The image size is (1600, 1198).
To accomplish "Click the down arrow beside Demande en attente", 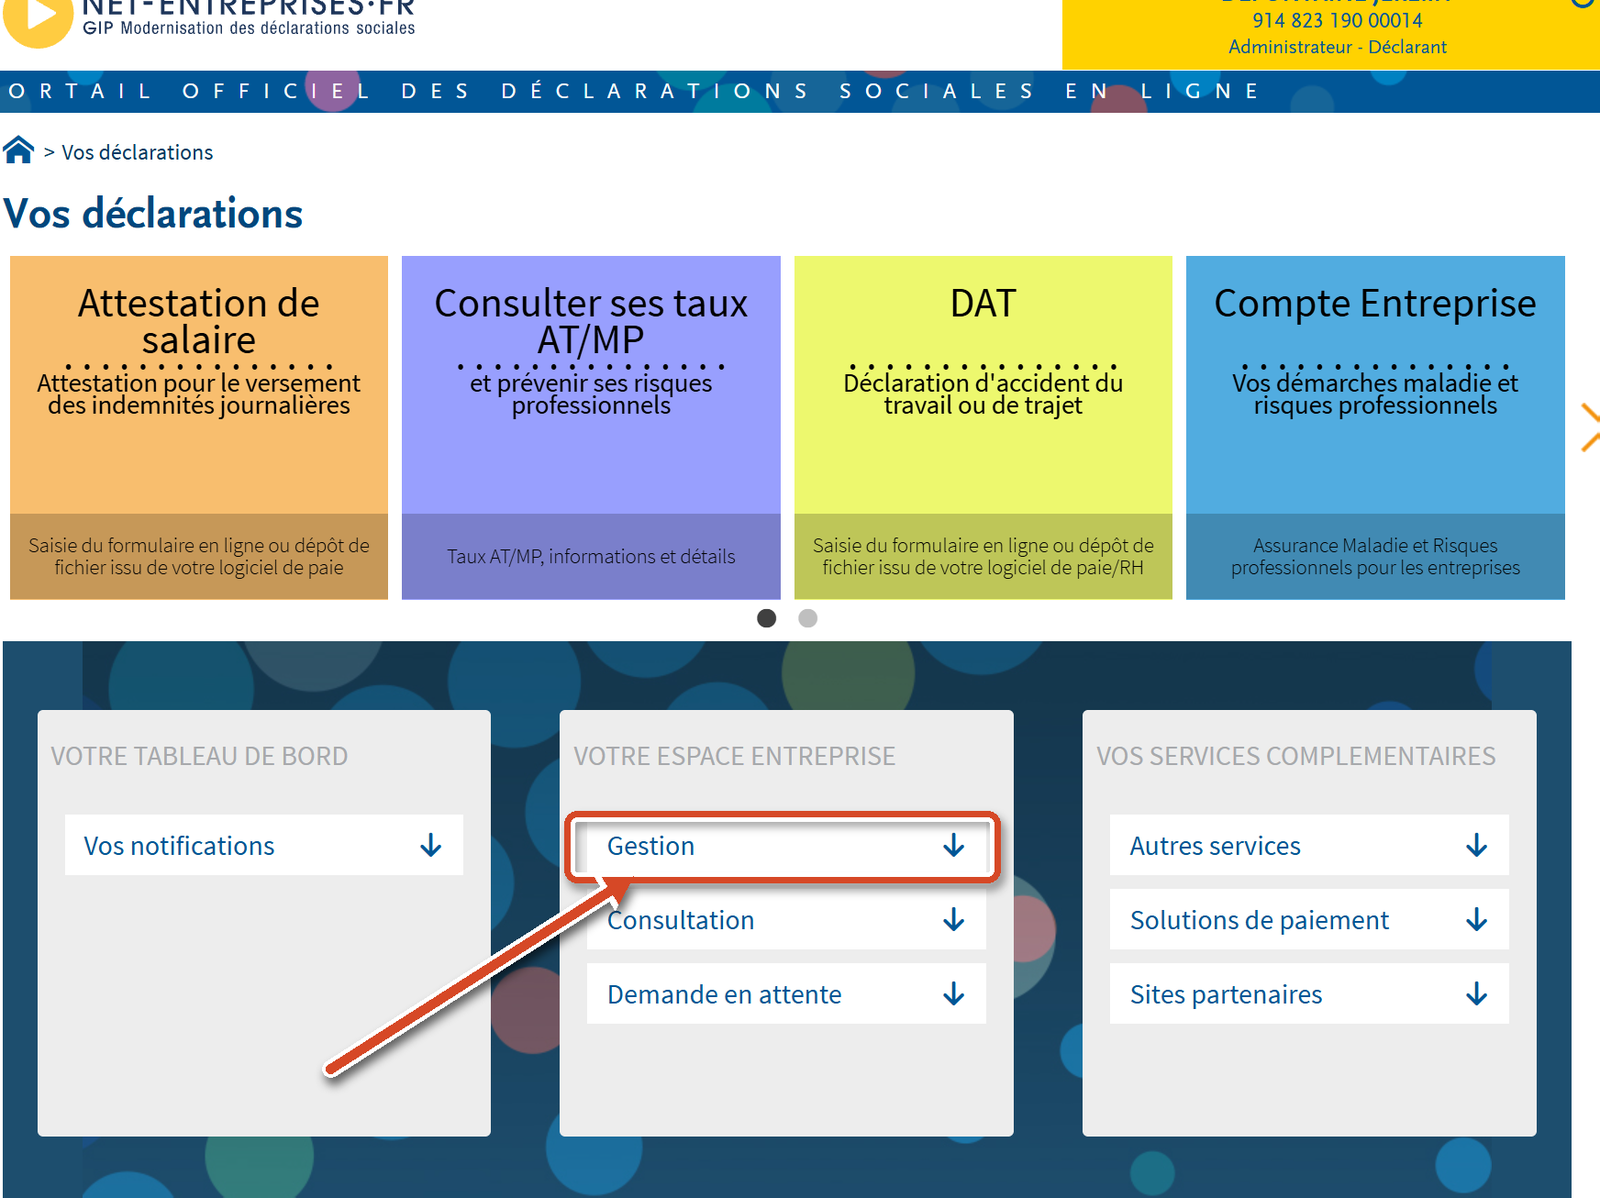I will pos(954,994).
